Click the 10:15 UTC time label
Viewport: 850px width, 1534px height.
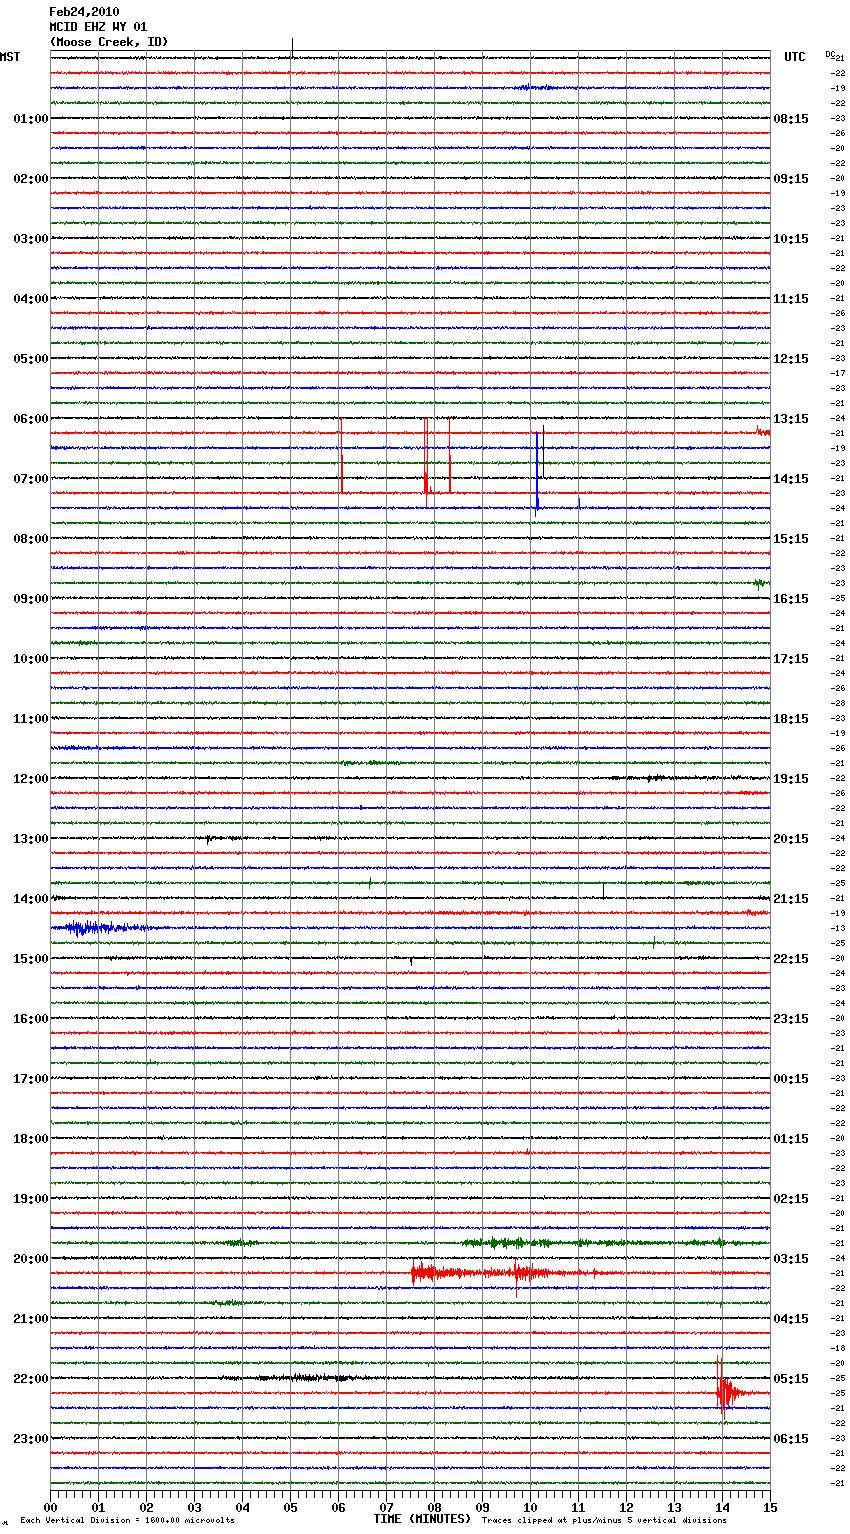tap(791, 239)
